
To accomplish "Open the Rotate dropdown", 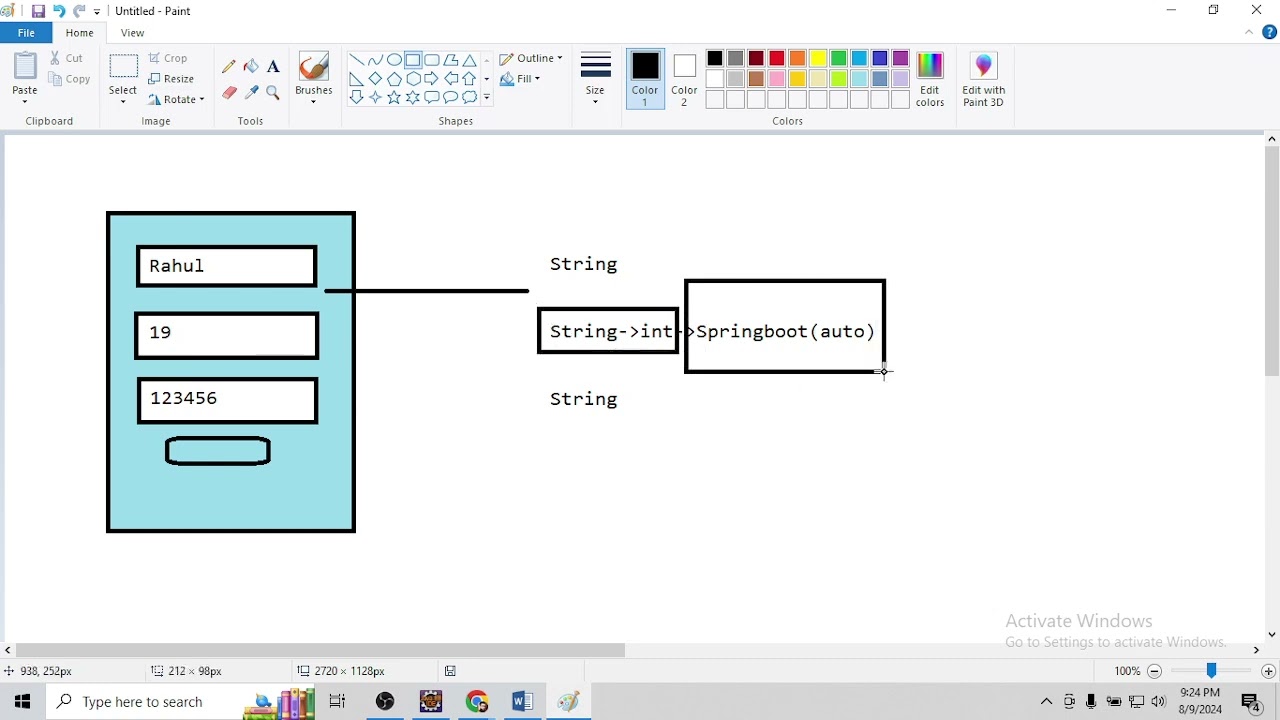I will click(176, 100).
